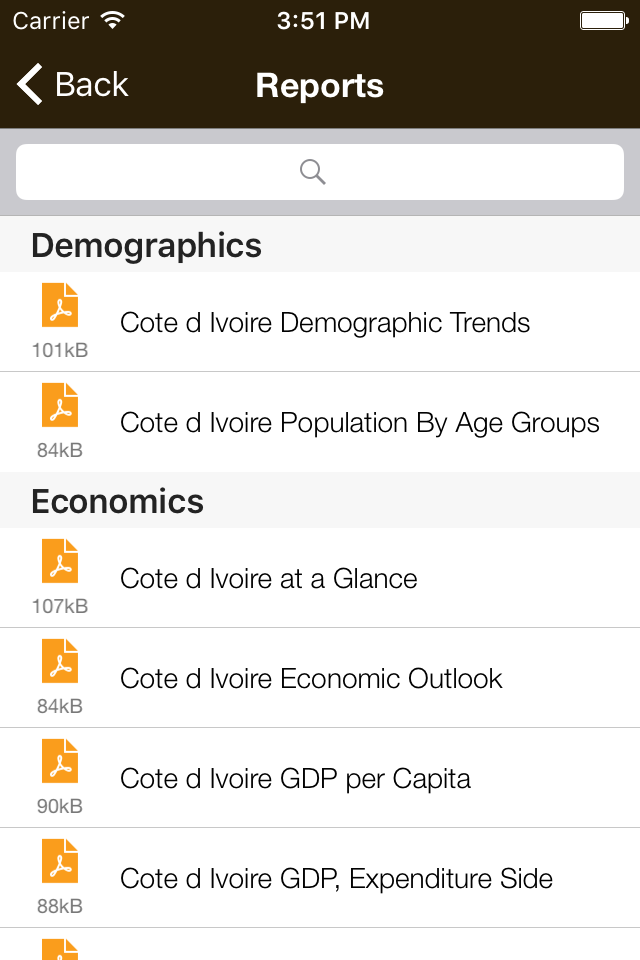640x960 pixels.
Task: Tap the battery indicator in the status bar
Action: tap(604, 18)
